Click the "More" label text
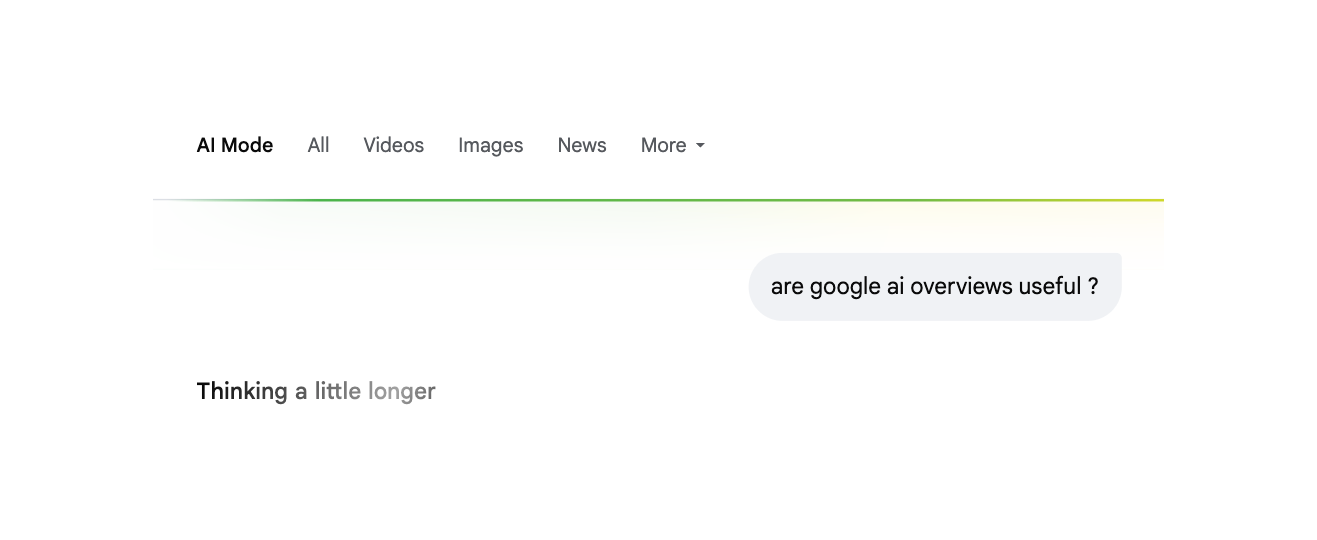1317x540 pixels. (x=663, y=146)
